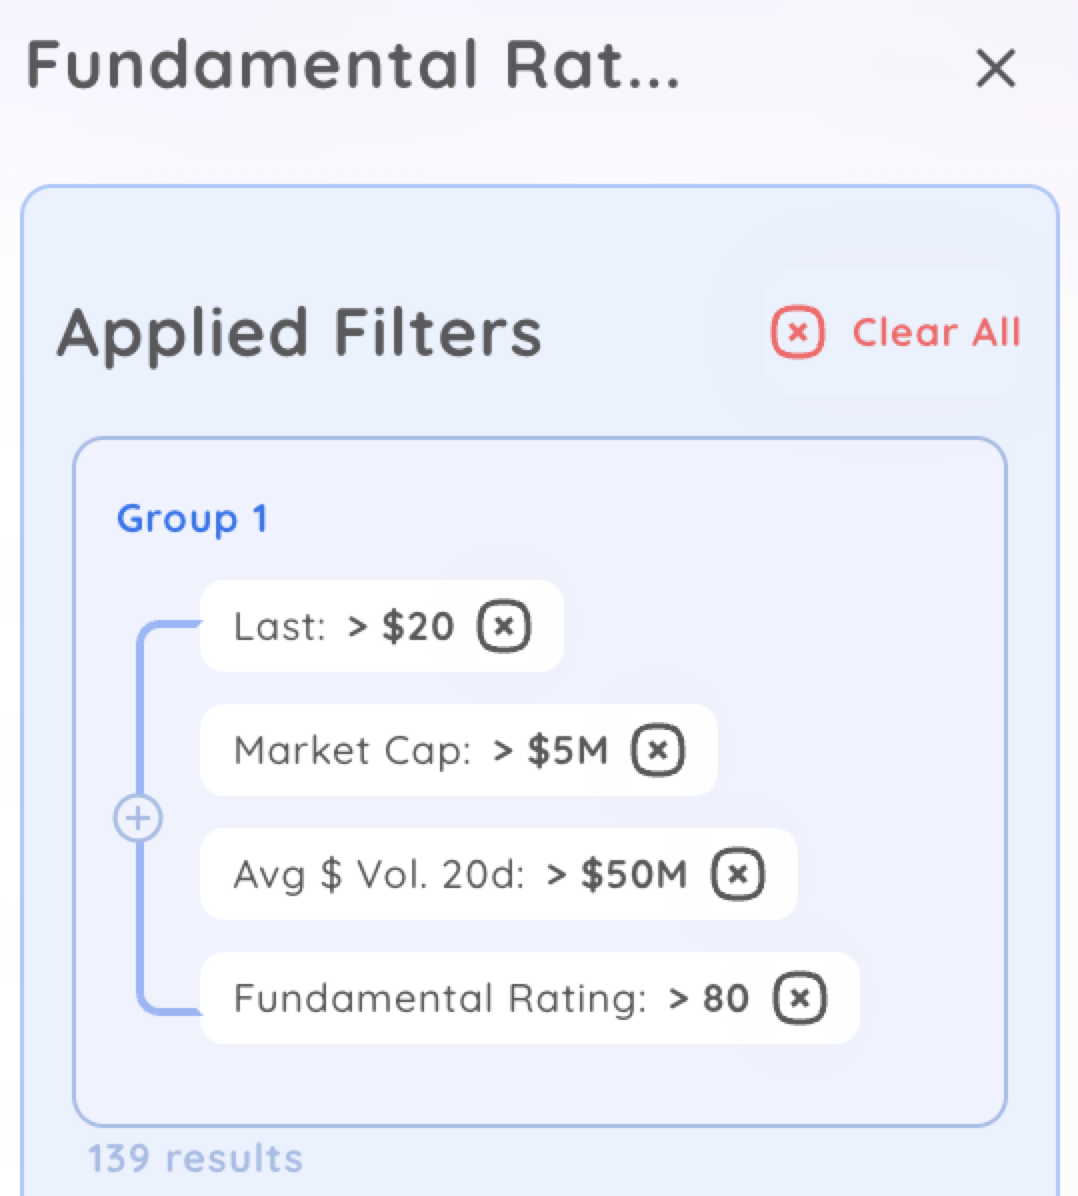Select the Group 1 label
This screenshot has height=1196, width=1078.
point(192,519)
